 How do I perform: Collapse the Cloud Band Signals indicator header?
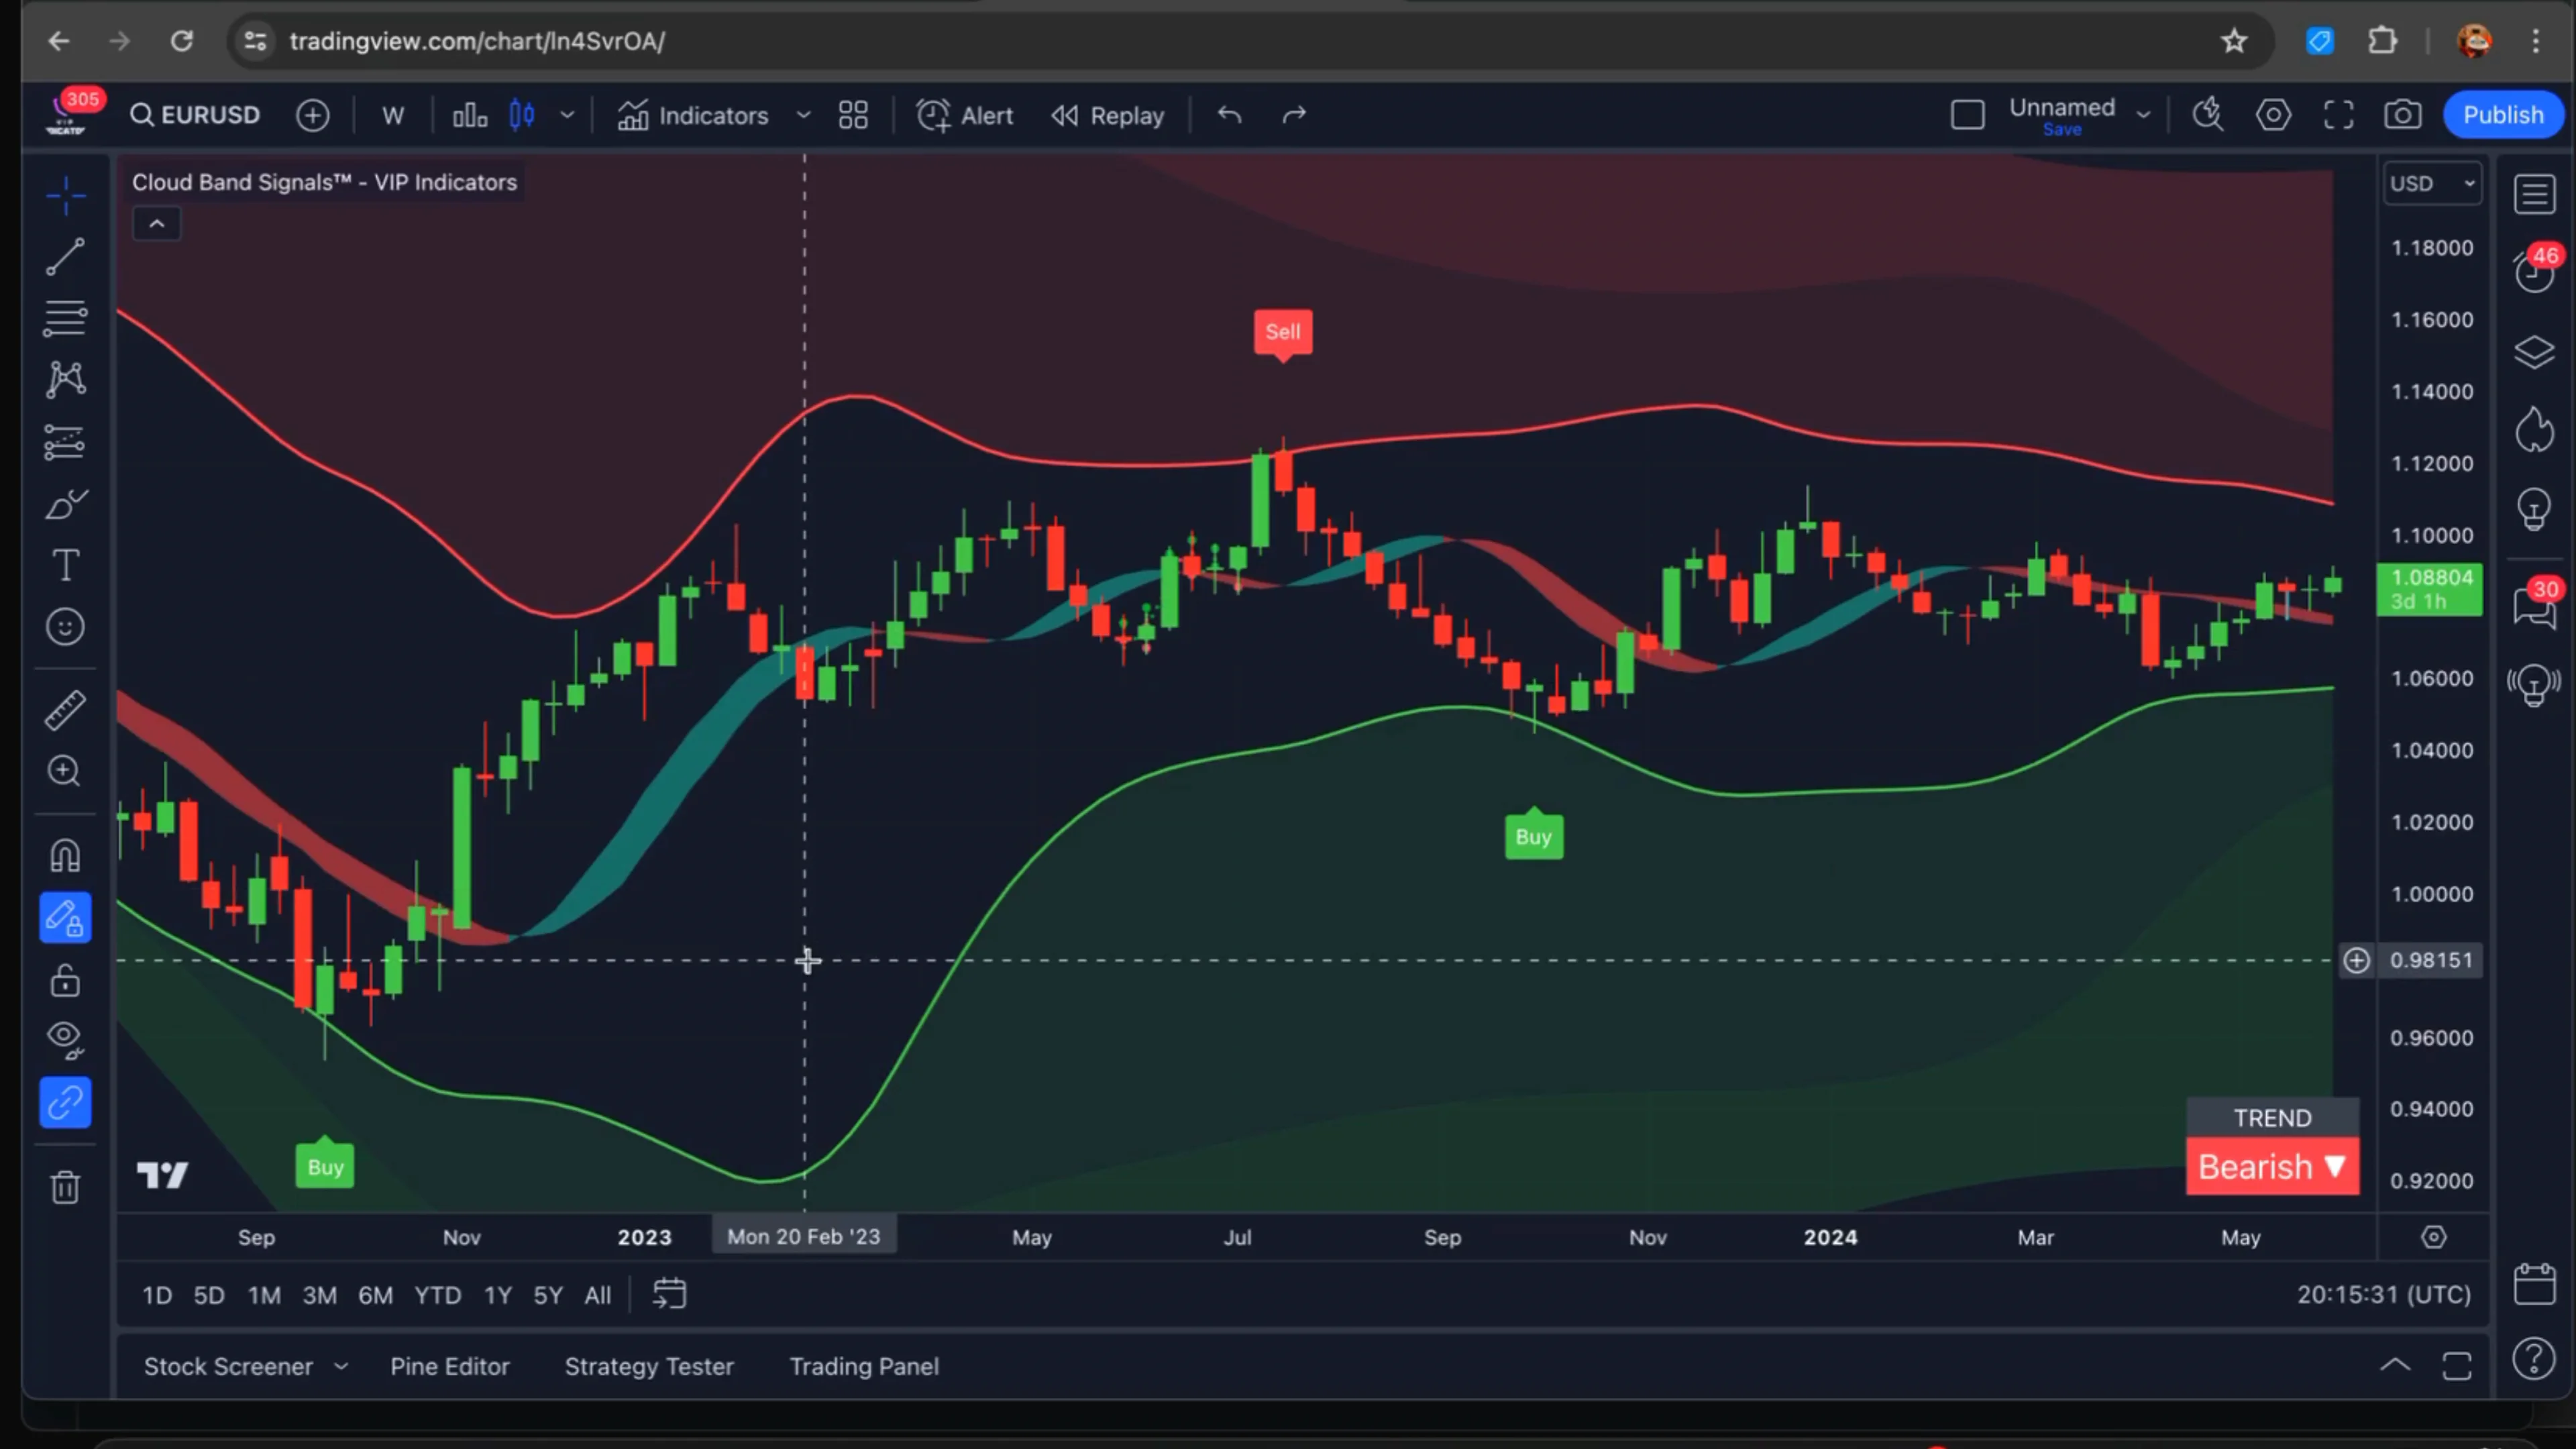tap(156, 222)
